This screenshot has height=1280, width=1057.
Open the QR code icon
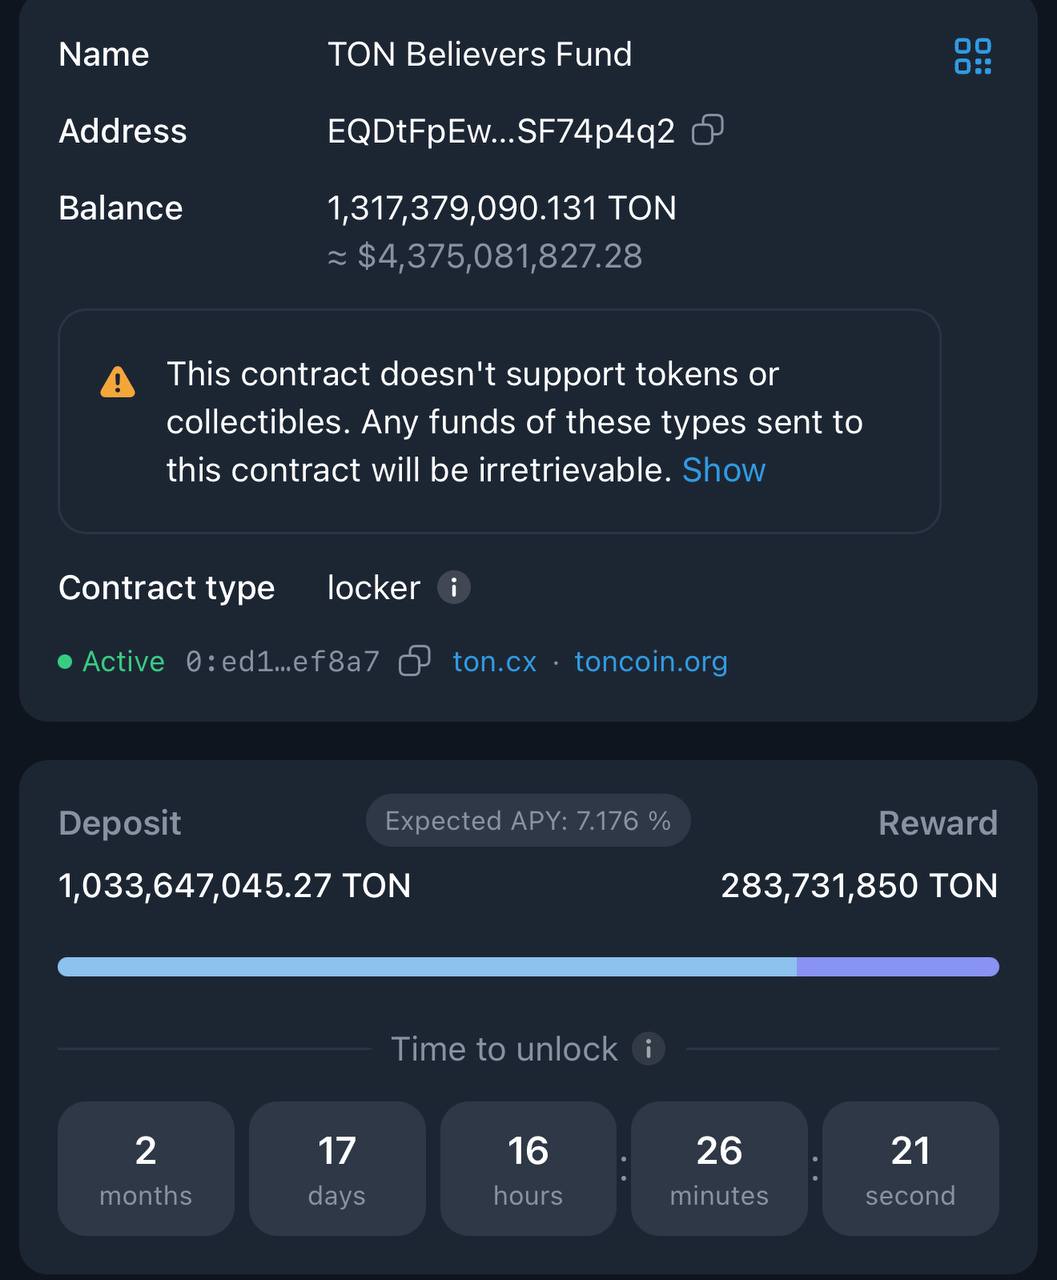point(972,56)
